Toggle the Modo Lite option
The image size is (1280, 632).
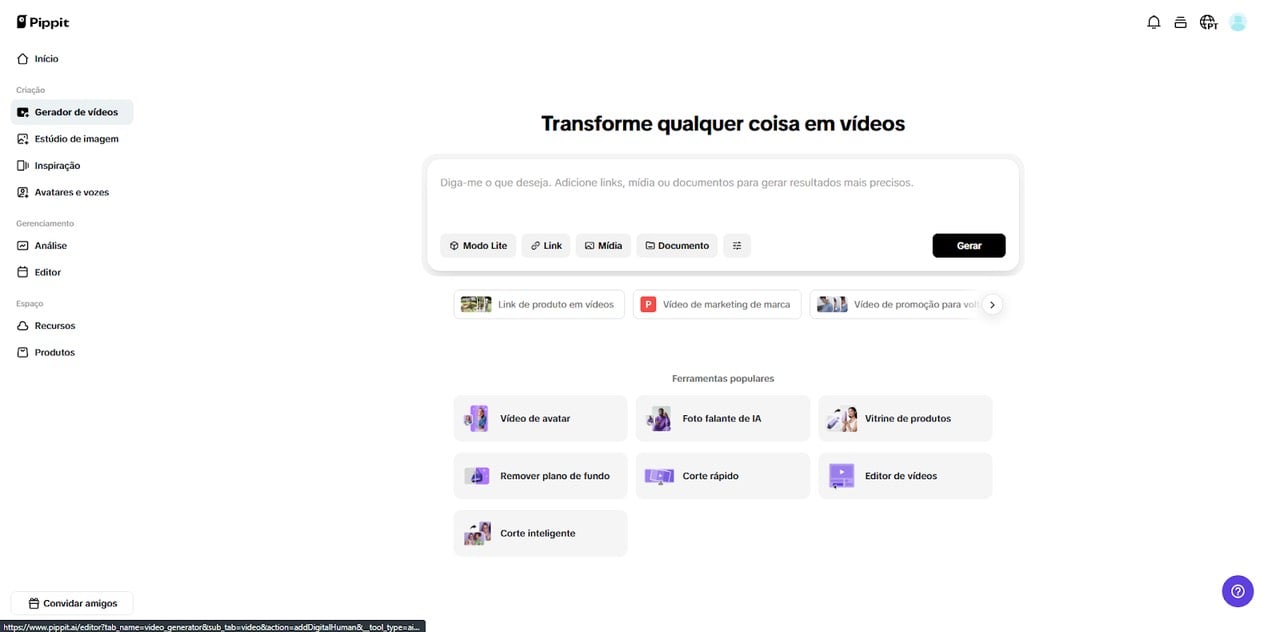pyautogui.click(x=478, y=246)
